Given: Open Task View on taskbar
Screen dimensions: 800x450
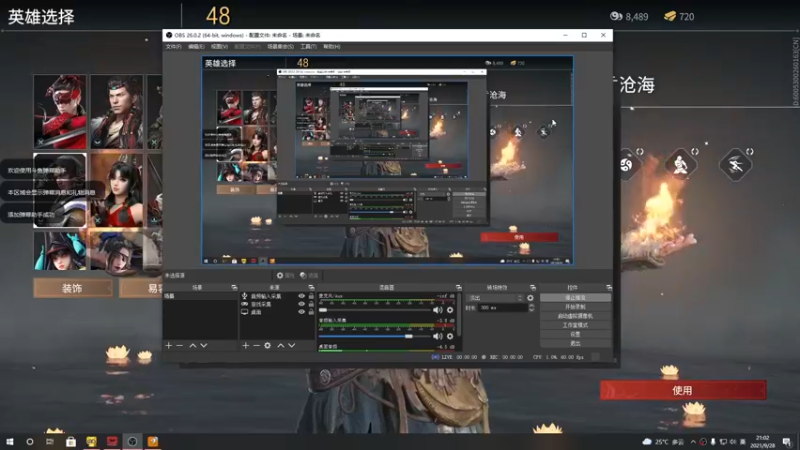Looking at the screenshot, I should (50, 441).
